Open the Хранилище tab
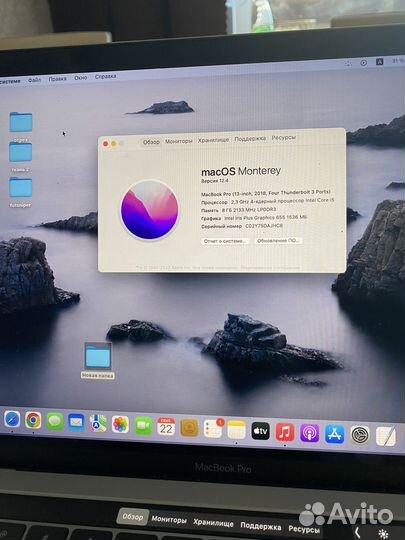This screenshot has height=540, width=405. (213, 140)
